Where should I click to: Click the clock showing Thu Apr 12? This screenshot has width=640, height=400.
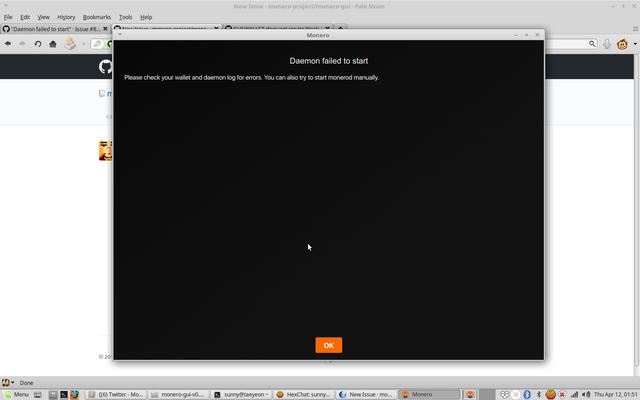pyautogui.click(x=616, y=394)
